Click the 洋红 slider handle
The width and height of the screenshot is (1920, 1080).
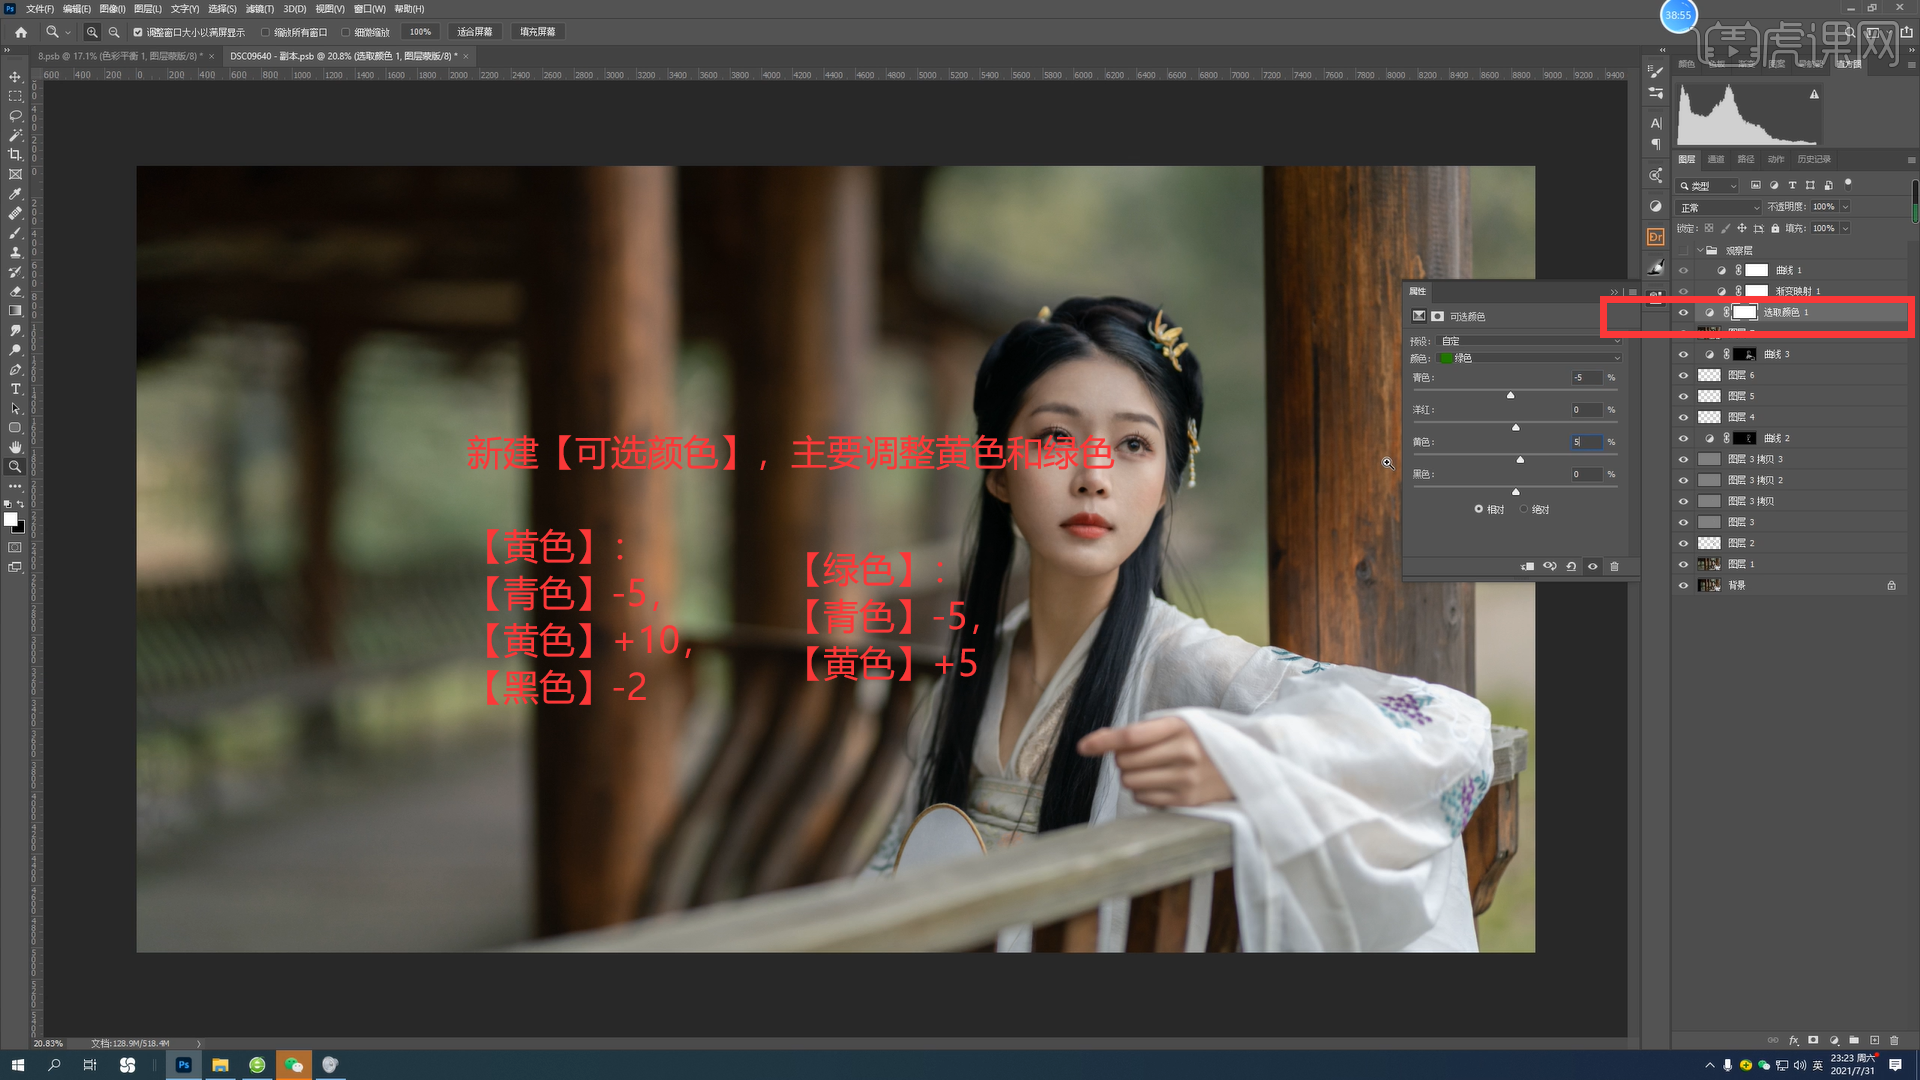(x=1516, y=427)
